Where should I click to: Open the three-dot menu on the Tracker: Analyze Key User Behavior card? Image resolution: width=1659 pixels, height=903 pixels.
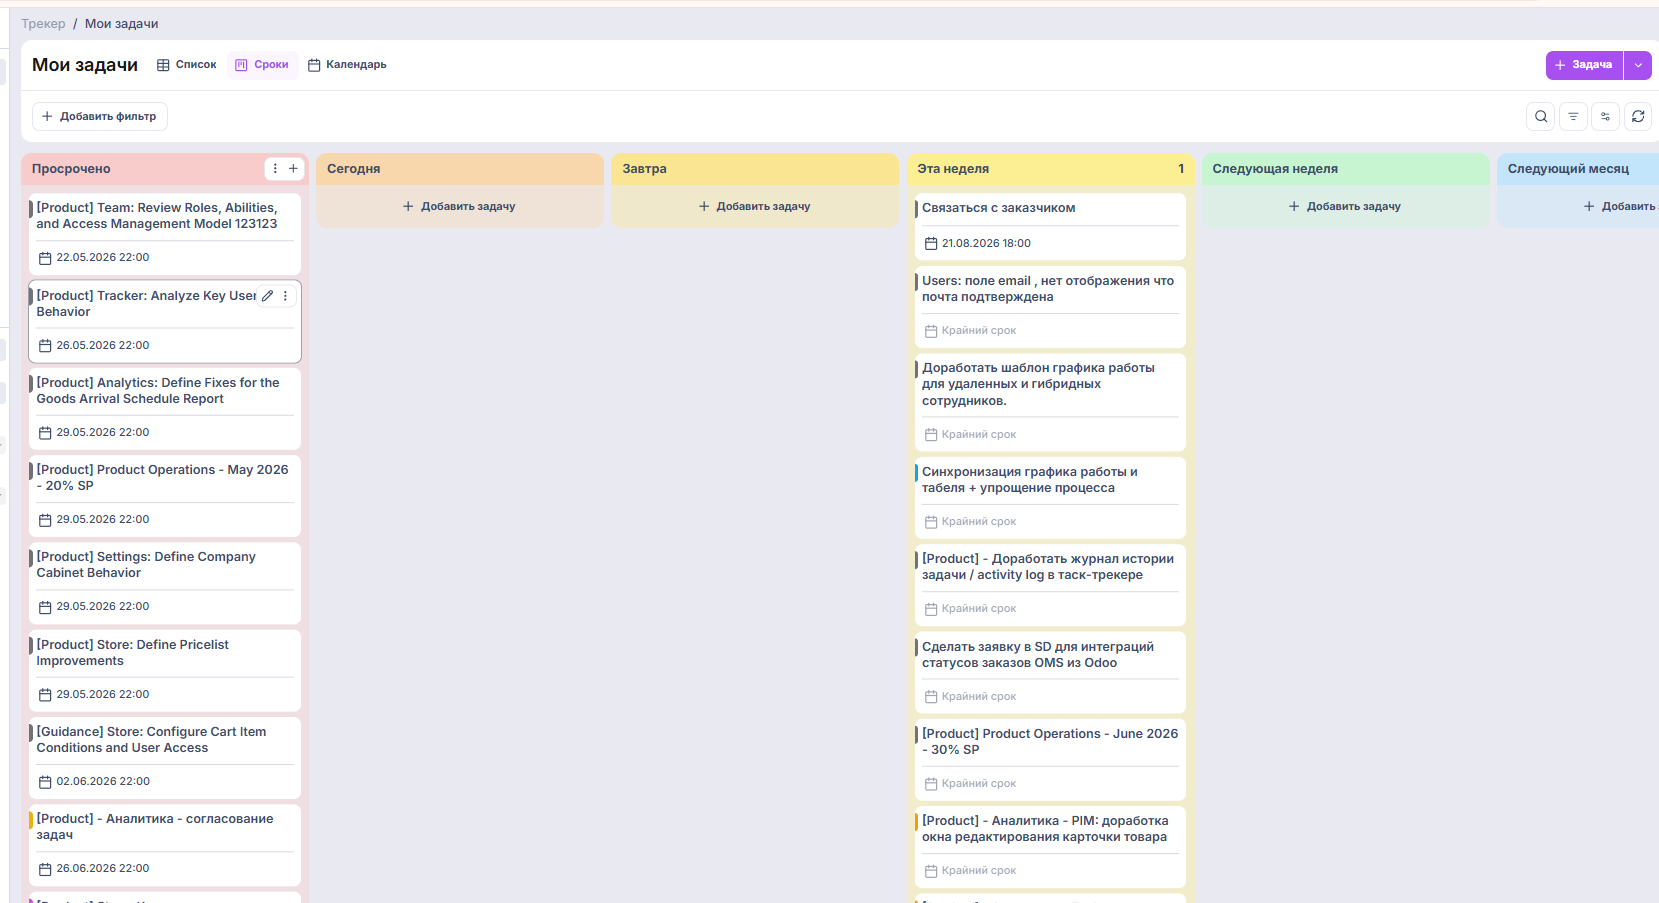[285, 296]
